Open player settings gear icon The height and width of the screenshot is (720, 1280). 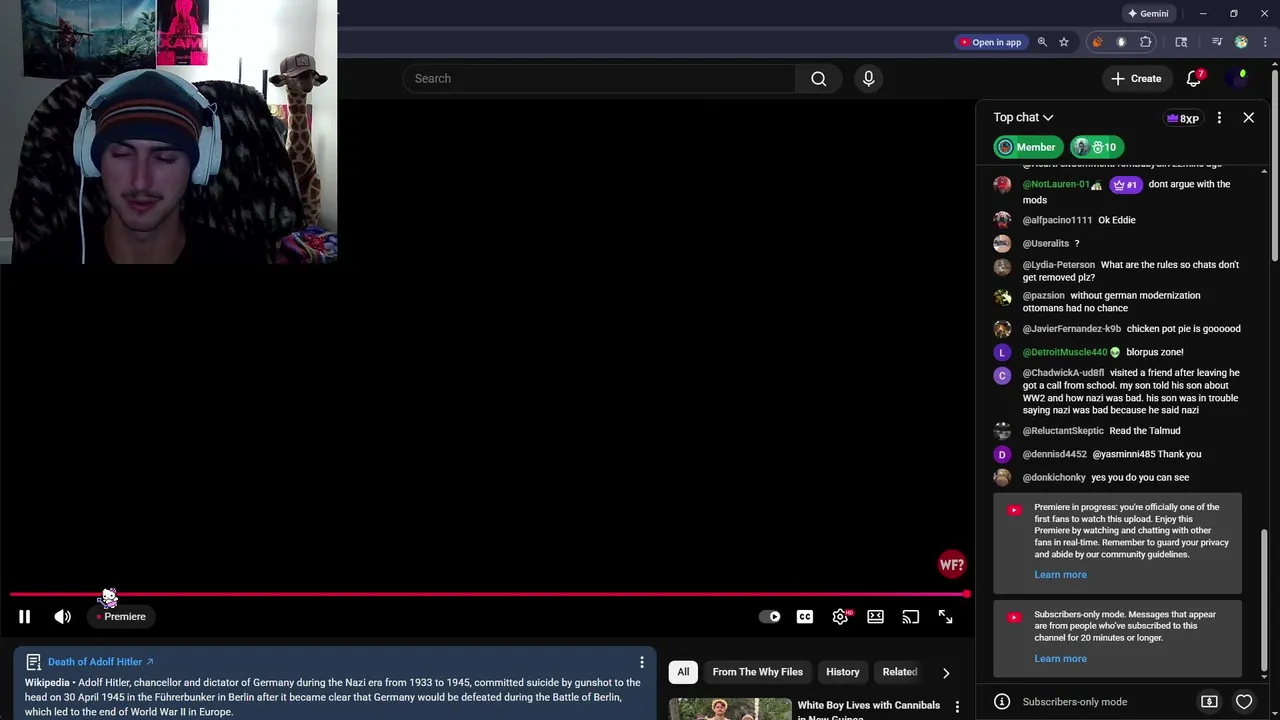point(840,617)
